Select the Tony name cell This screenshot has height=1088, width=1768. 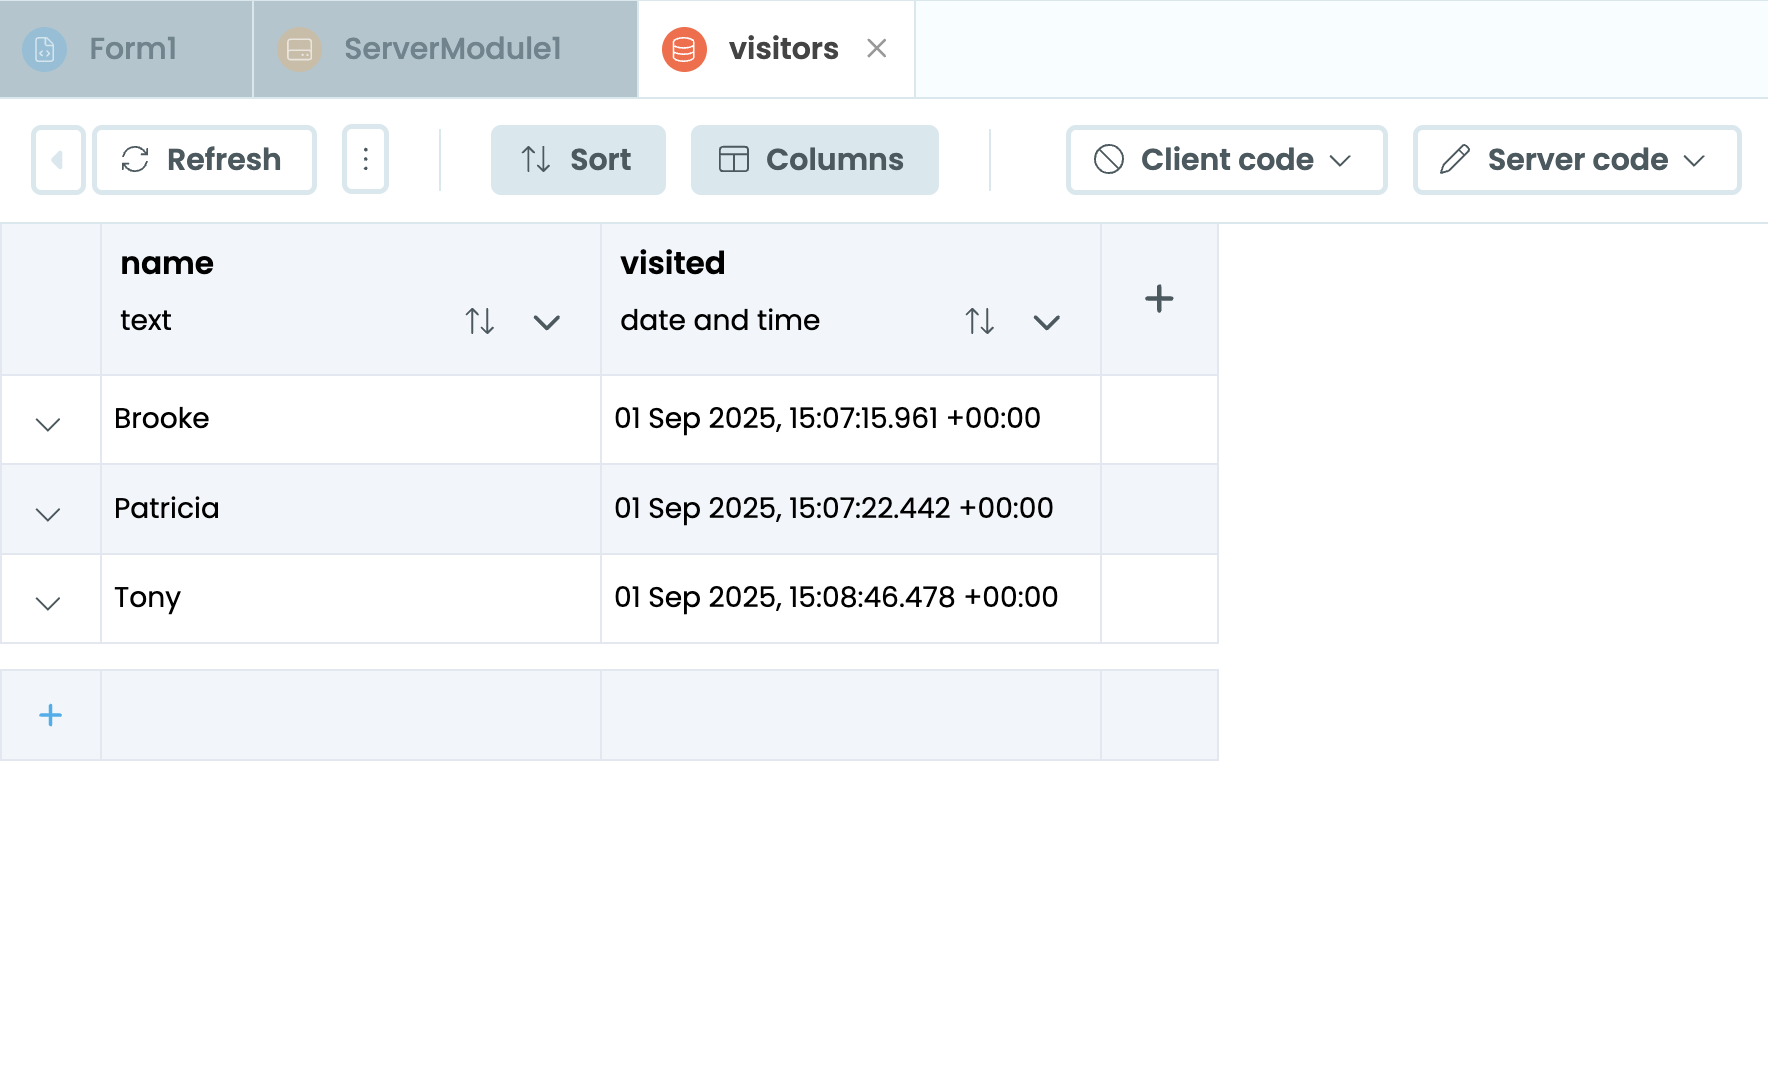[x=350, y=598]
